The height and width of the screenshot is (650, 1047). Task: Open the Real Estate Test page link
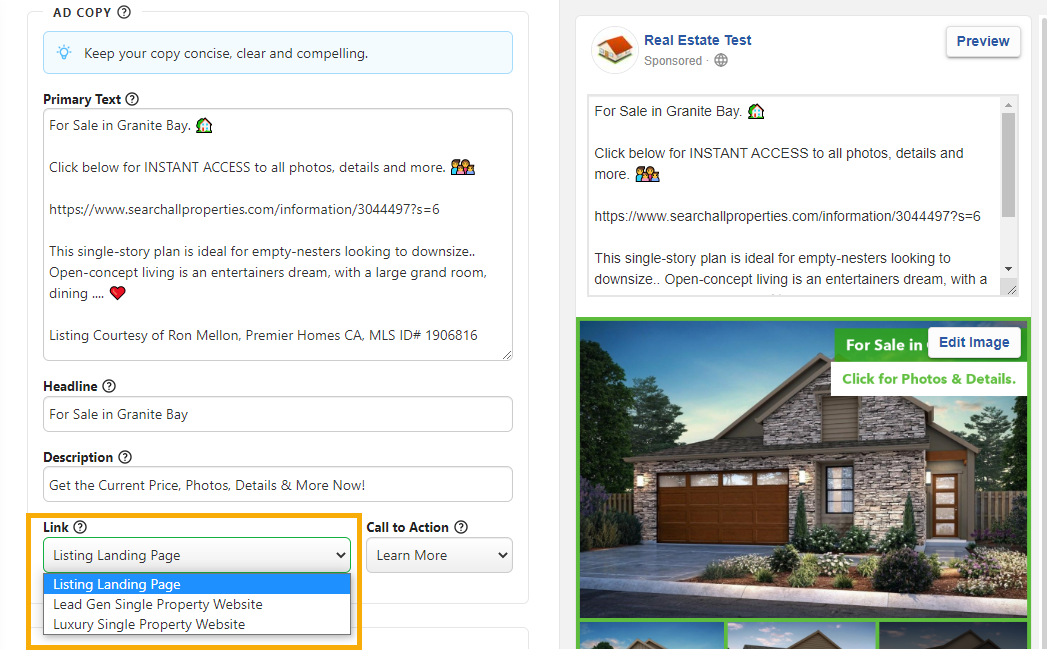click(697, 40)
